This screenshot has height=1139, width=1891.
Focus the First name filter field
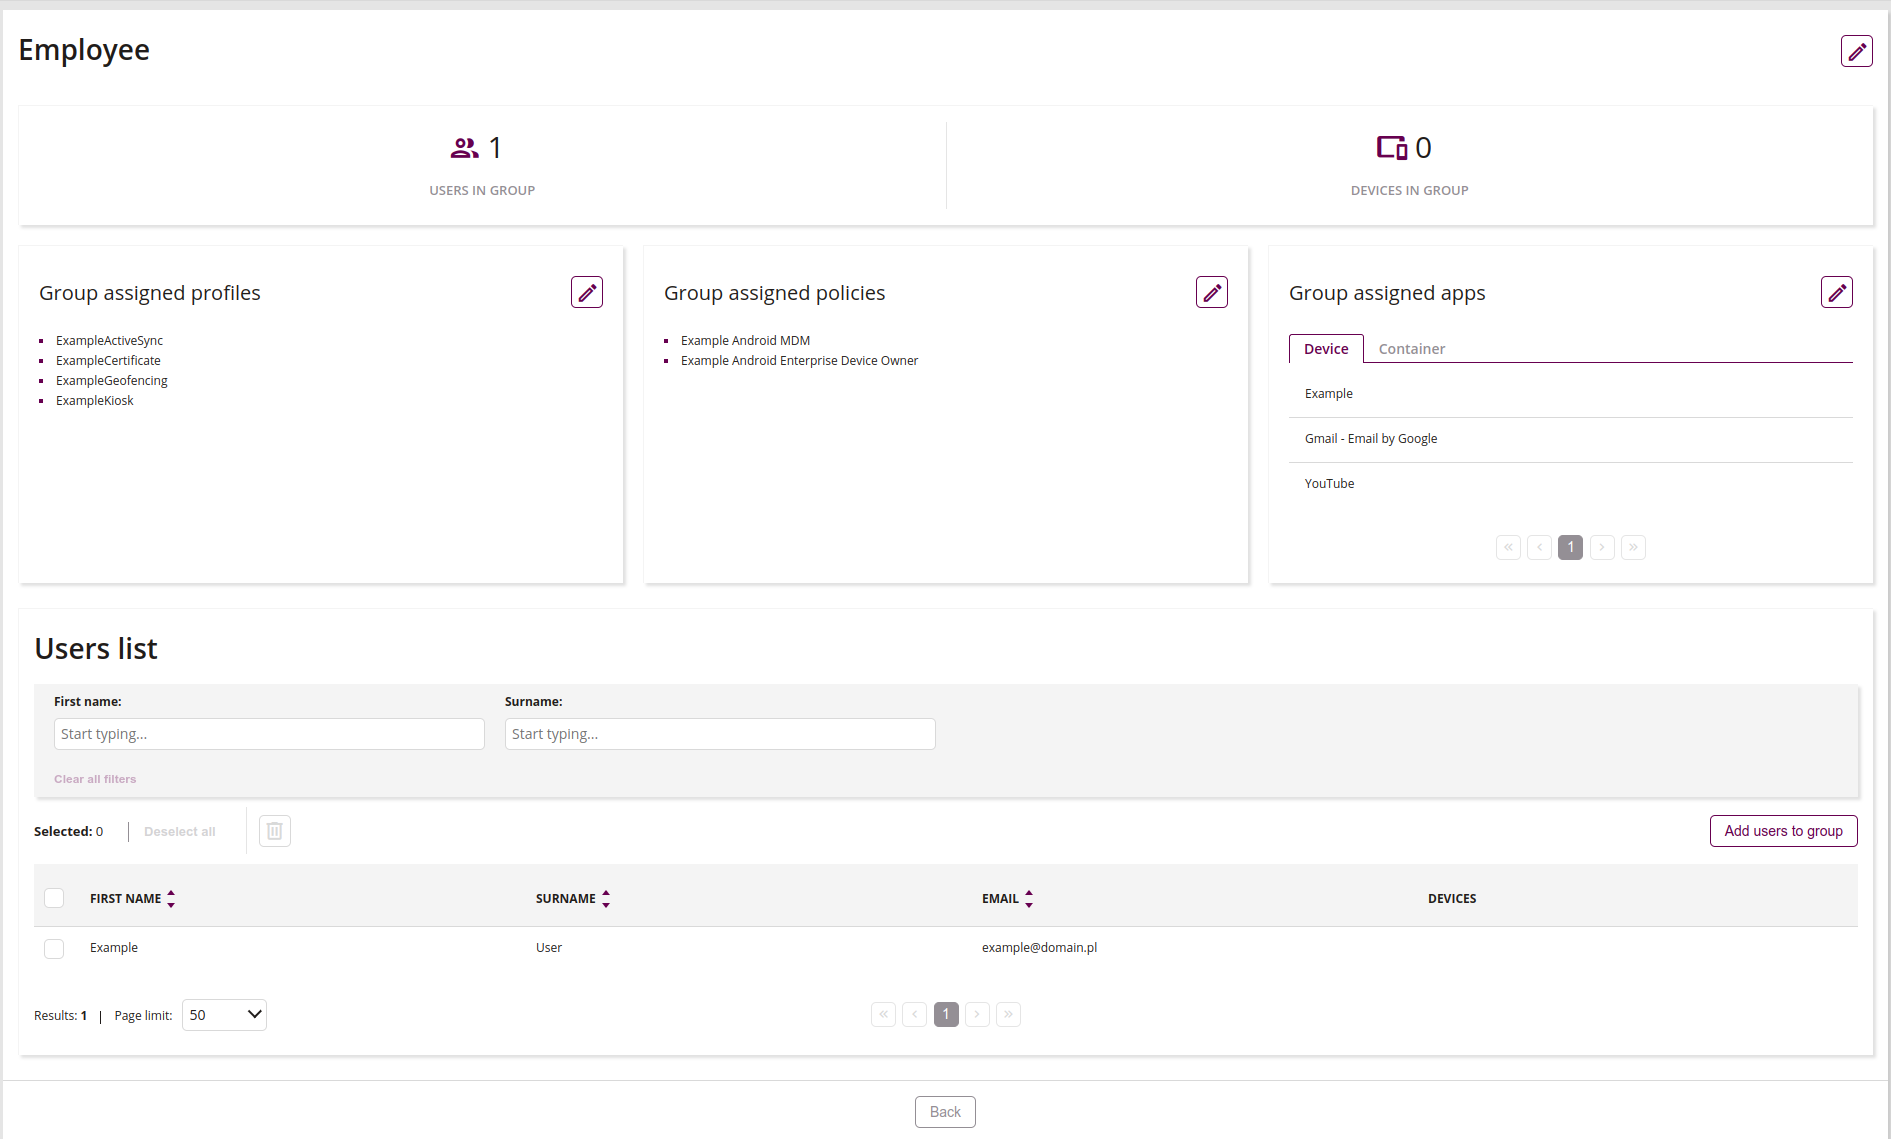click(x=269, y=734)
